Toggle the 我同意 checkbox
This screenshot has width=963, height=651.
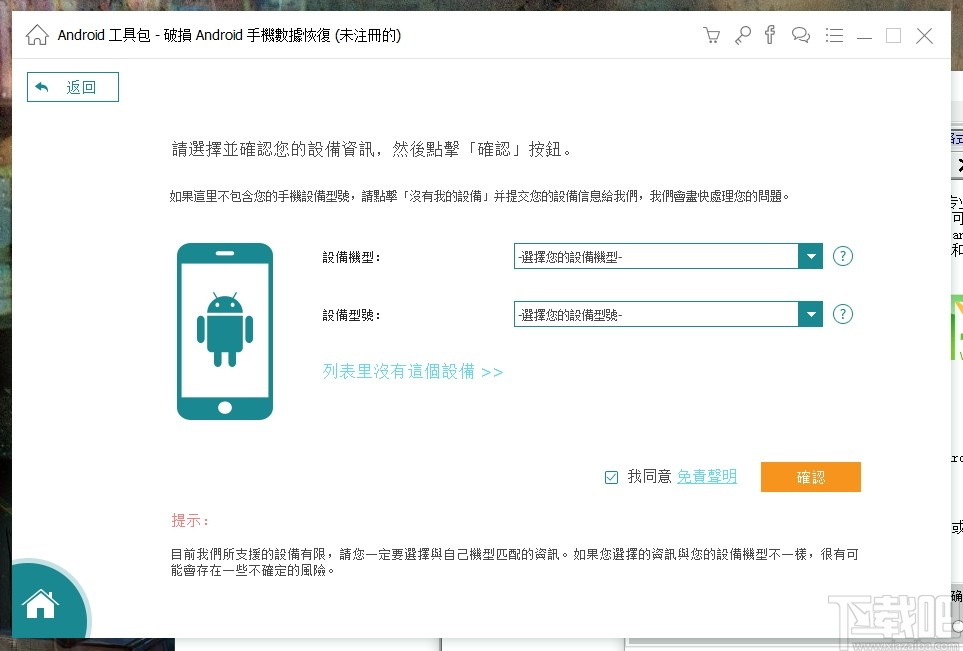click(611, 477)
